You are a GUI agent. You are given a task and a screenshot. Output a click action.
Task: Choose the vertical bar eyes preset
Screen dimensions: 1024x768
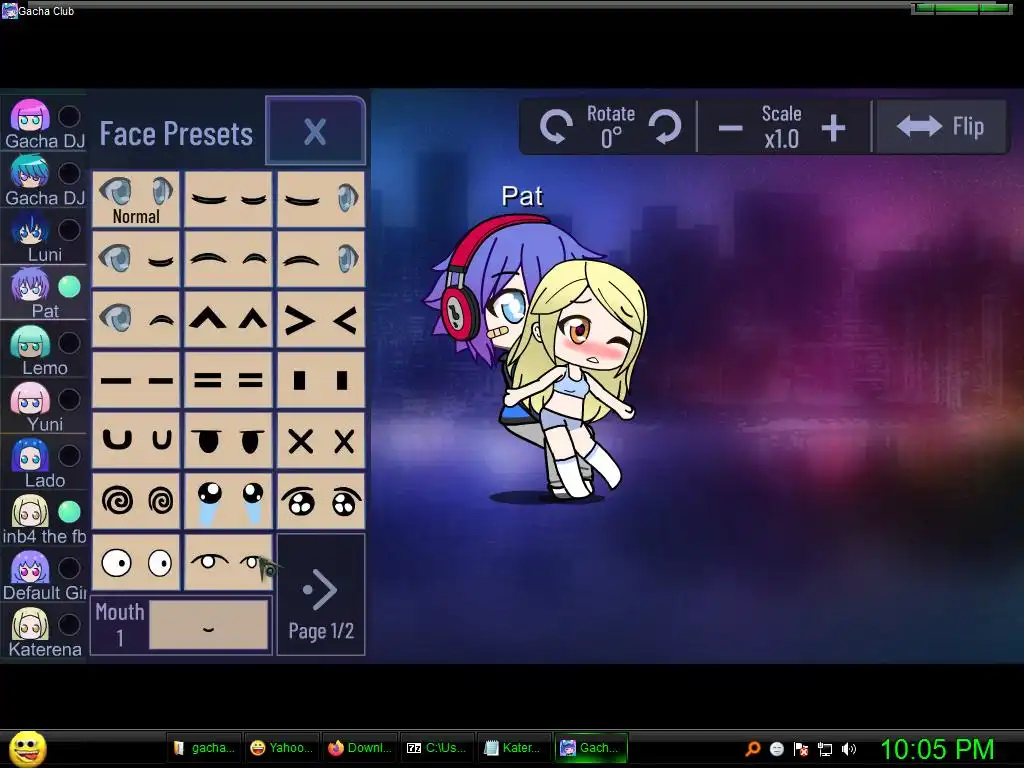pyautogui.click(x=321, y=379)
